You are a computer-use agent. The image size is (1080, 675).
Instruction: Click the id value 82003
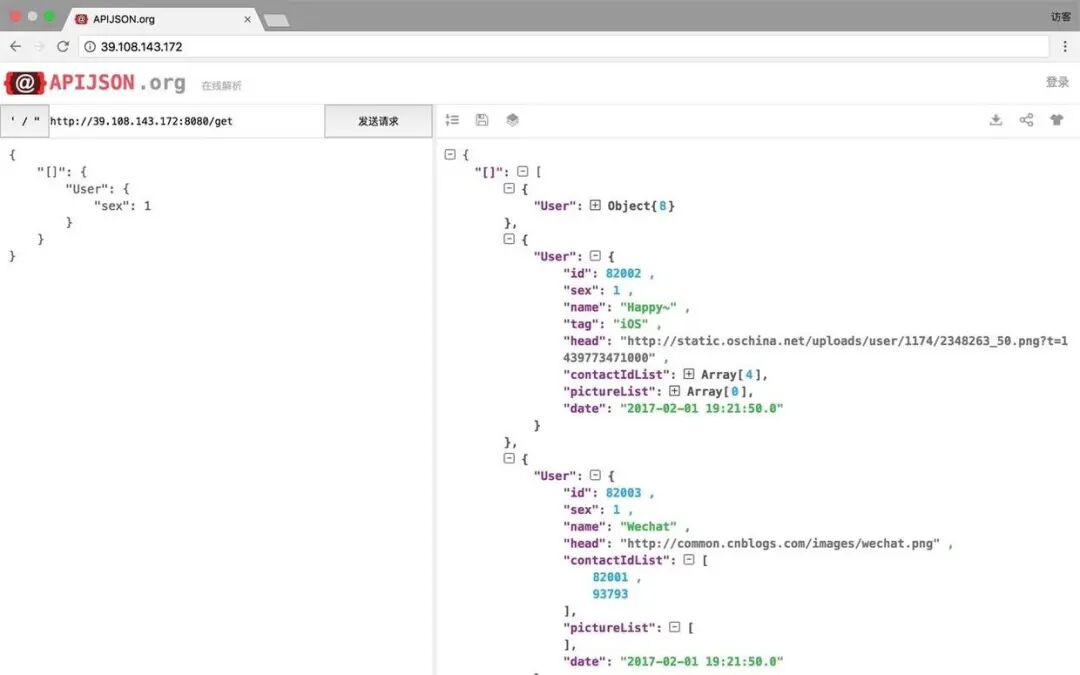pos(623,492)
